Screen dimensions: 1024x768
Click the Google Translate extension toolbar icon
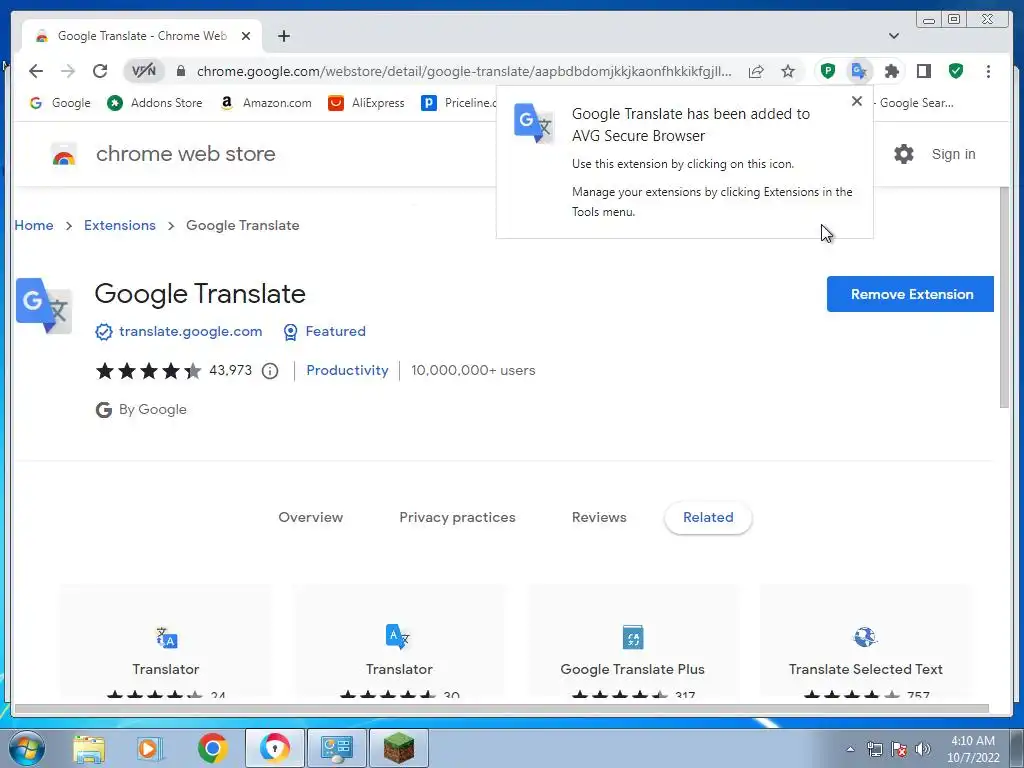tap(859, 71)
